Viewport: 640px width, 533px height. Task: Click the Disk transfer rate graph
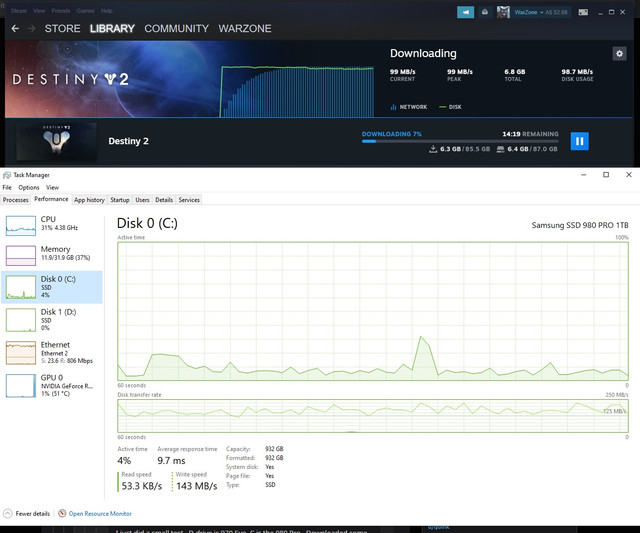pyautogui.click(x=373, y=416)
